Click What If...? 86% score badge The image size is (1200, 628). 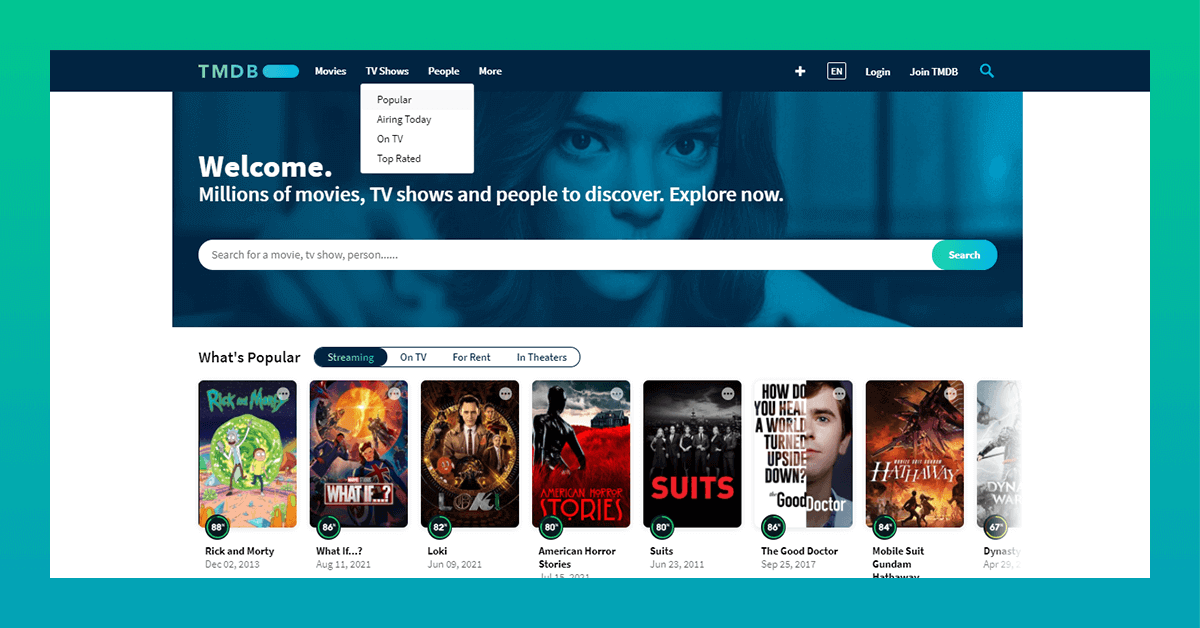329,527
